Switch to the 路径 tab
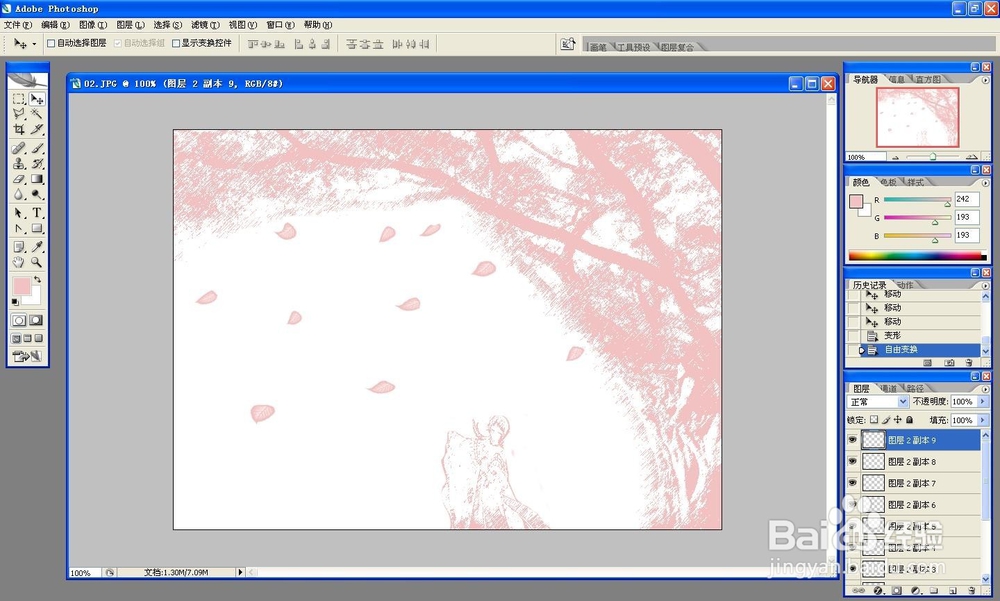The width and height of the screenshot is (1000, 601). [915, 389]
